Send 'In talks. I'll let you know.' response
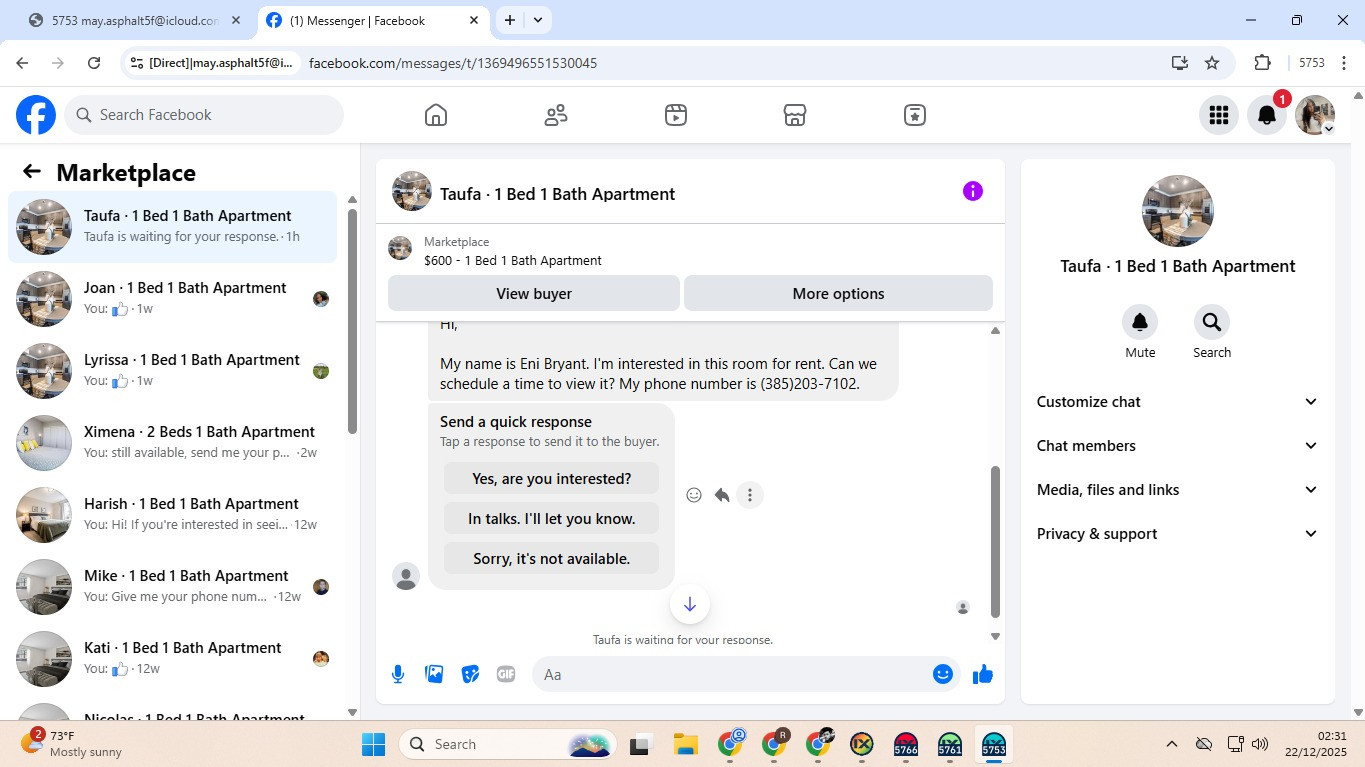The width and height of the screenshot is (1365, 767). [x=552, y=519]
